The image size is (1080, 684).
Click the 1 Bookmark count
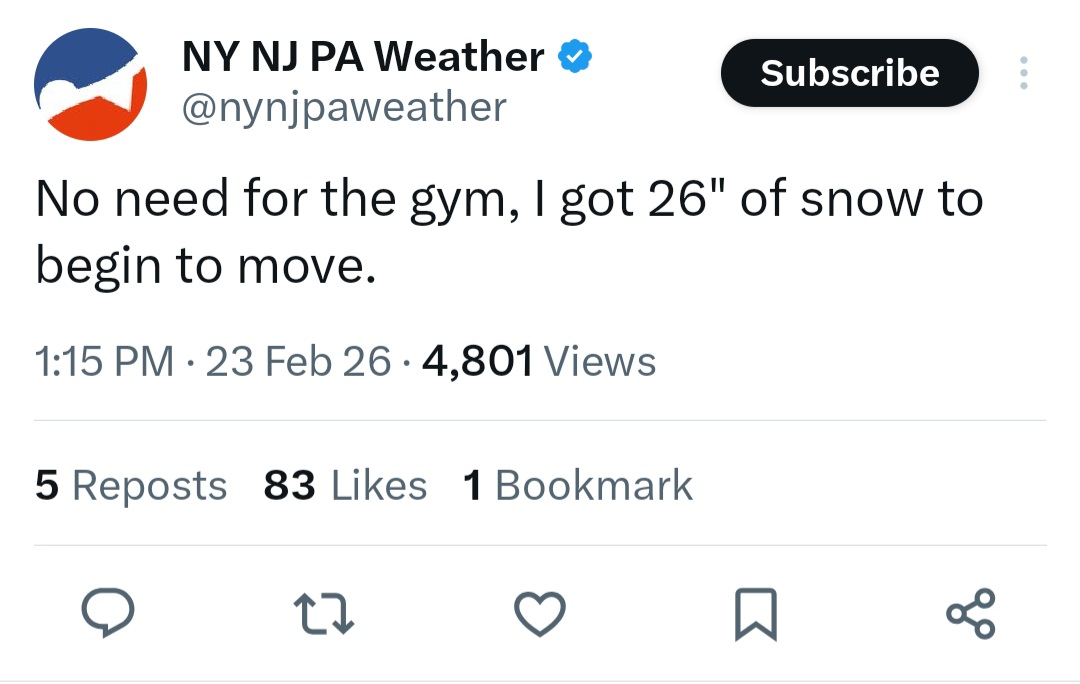click(577, 486)
